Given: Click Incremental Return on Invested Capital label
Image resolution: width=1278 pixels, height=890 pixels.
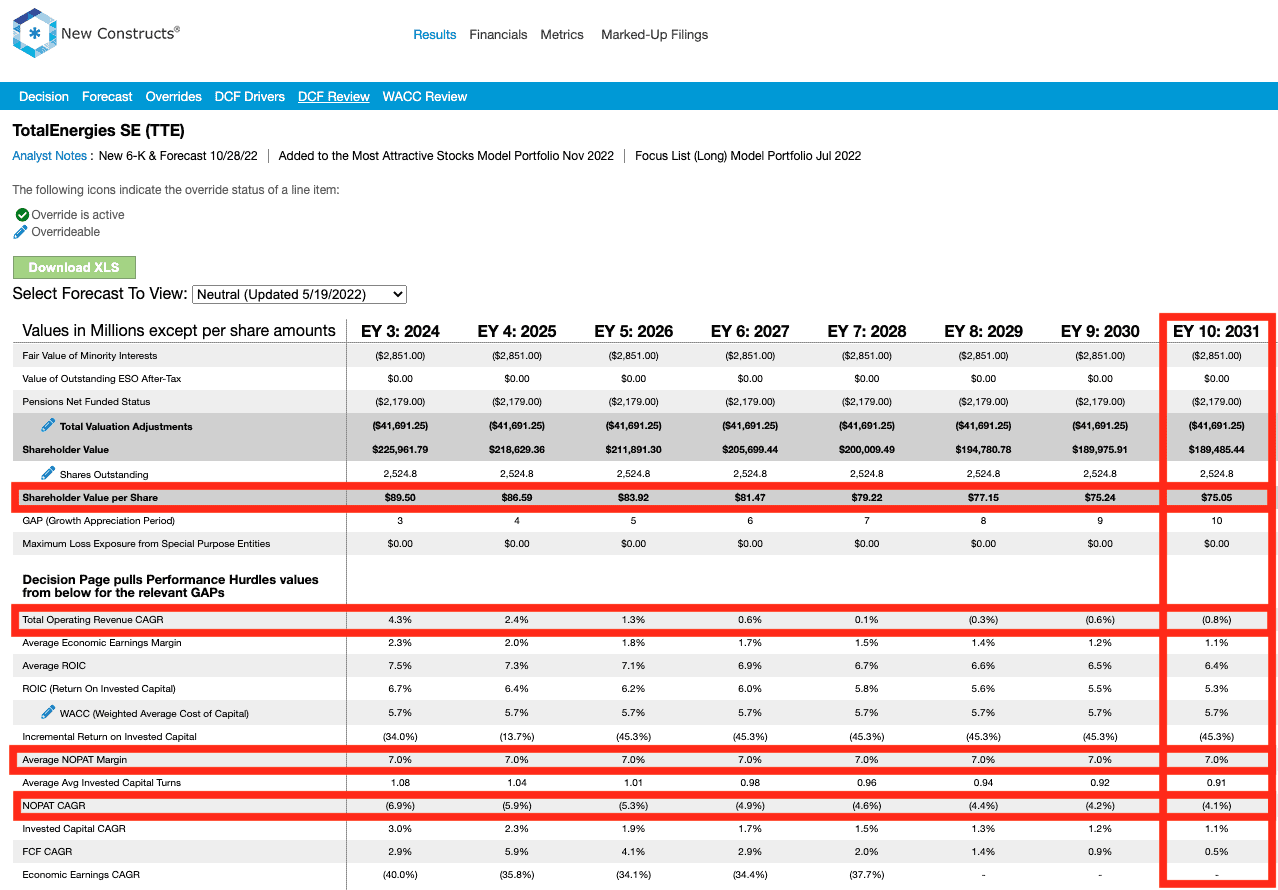Looking at the screenshot, I should coord(110,737).
